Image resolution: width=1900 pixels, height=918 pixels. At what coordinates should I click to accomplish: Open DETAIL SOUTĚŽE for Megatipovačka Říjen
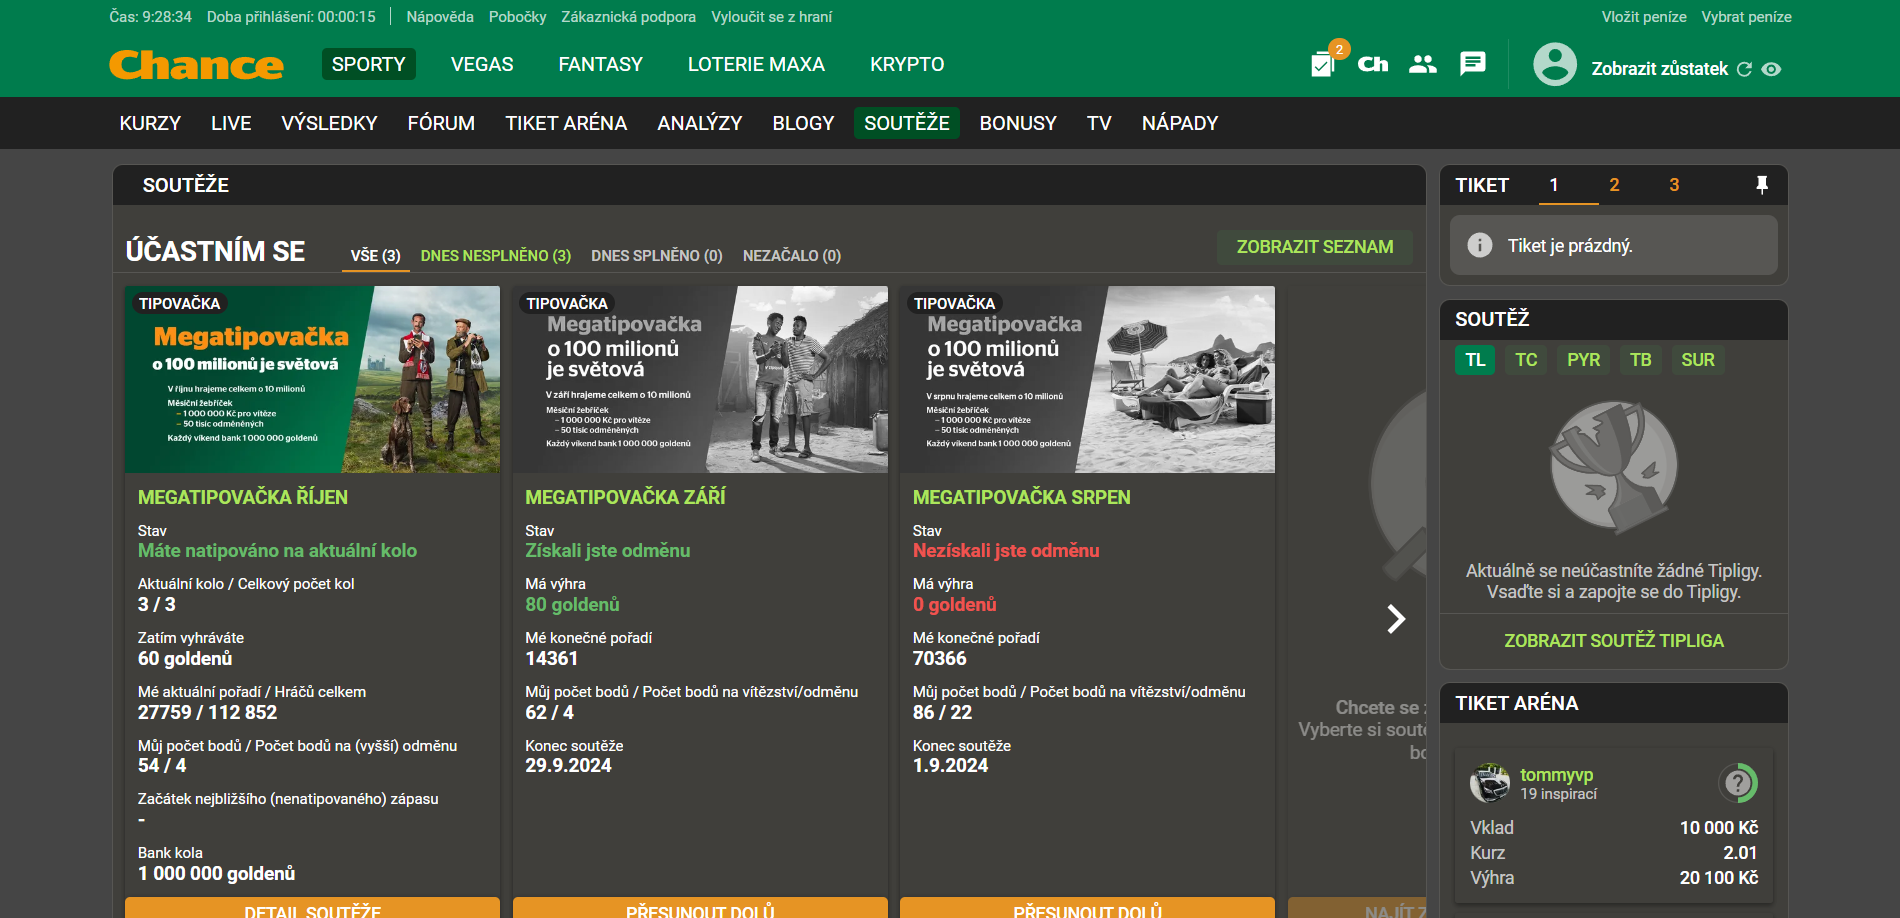(x=312, y=908)
